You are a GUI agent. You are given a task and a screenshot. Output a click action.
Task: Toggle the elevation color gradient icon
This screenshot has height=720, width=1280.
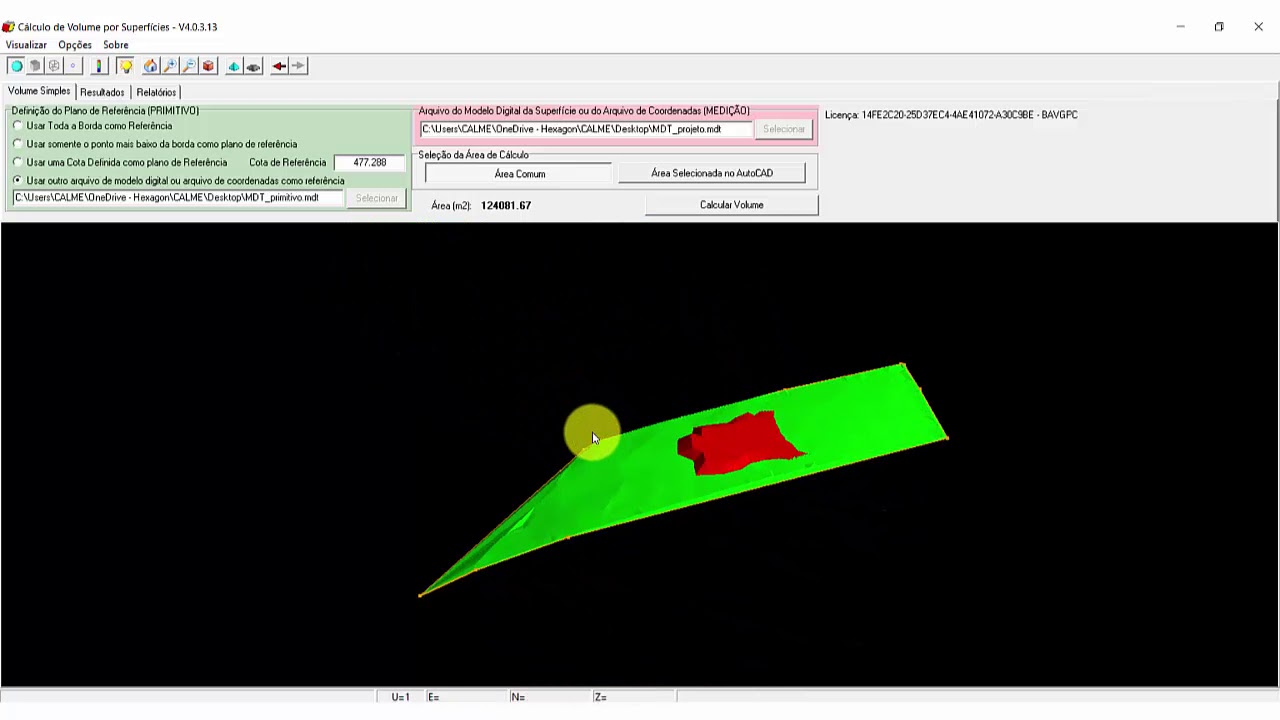click(x=98, y=66)
